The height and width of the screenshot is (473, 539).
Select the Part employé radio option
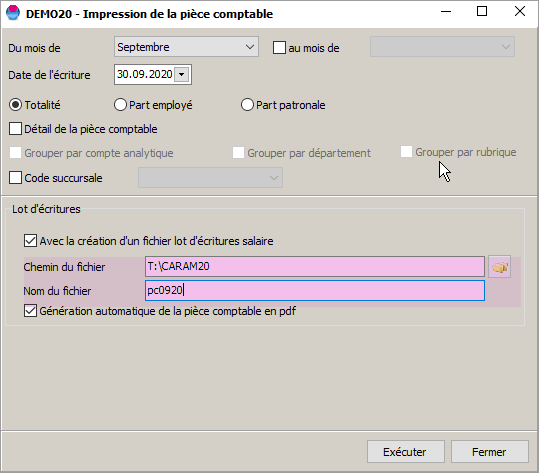(x=120, y=105)
